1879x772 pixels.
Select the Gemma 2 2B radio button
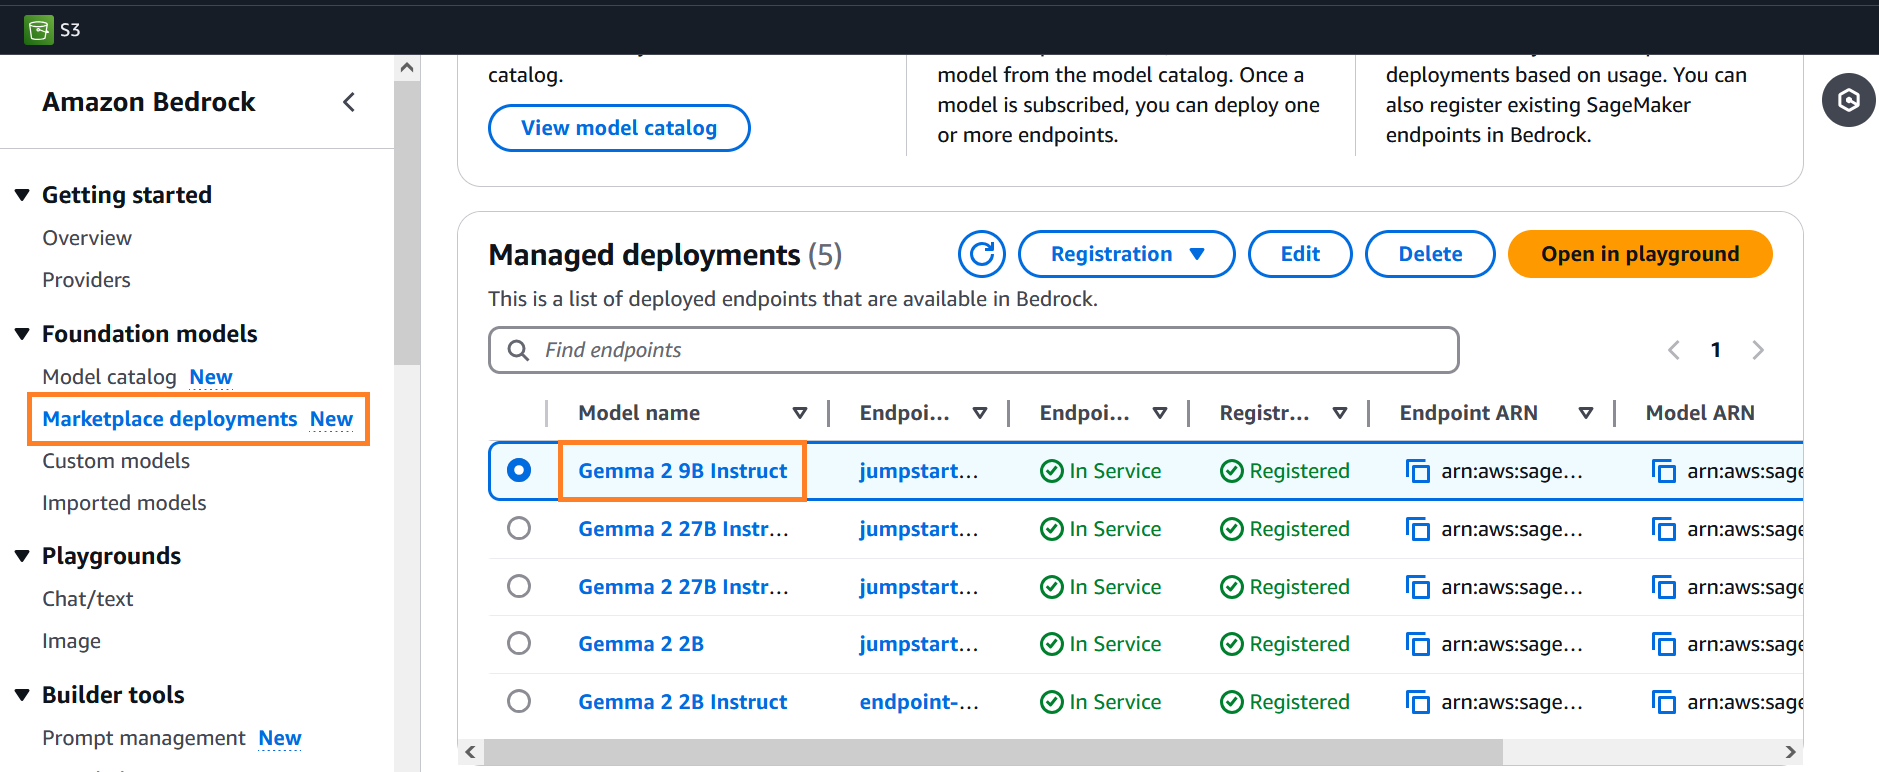518,643
